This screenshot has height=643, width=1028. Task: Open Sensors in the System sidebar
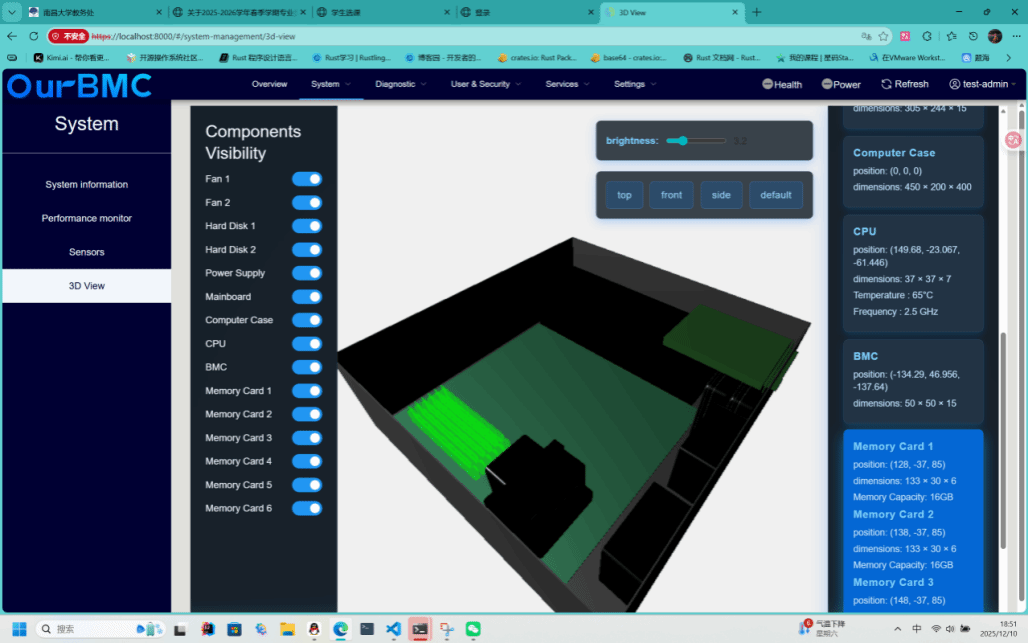(x=86, y=252)
